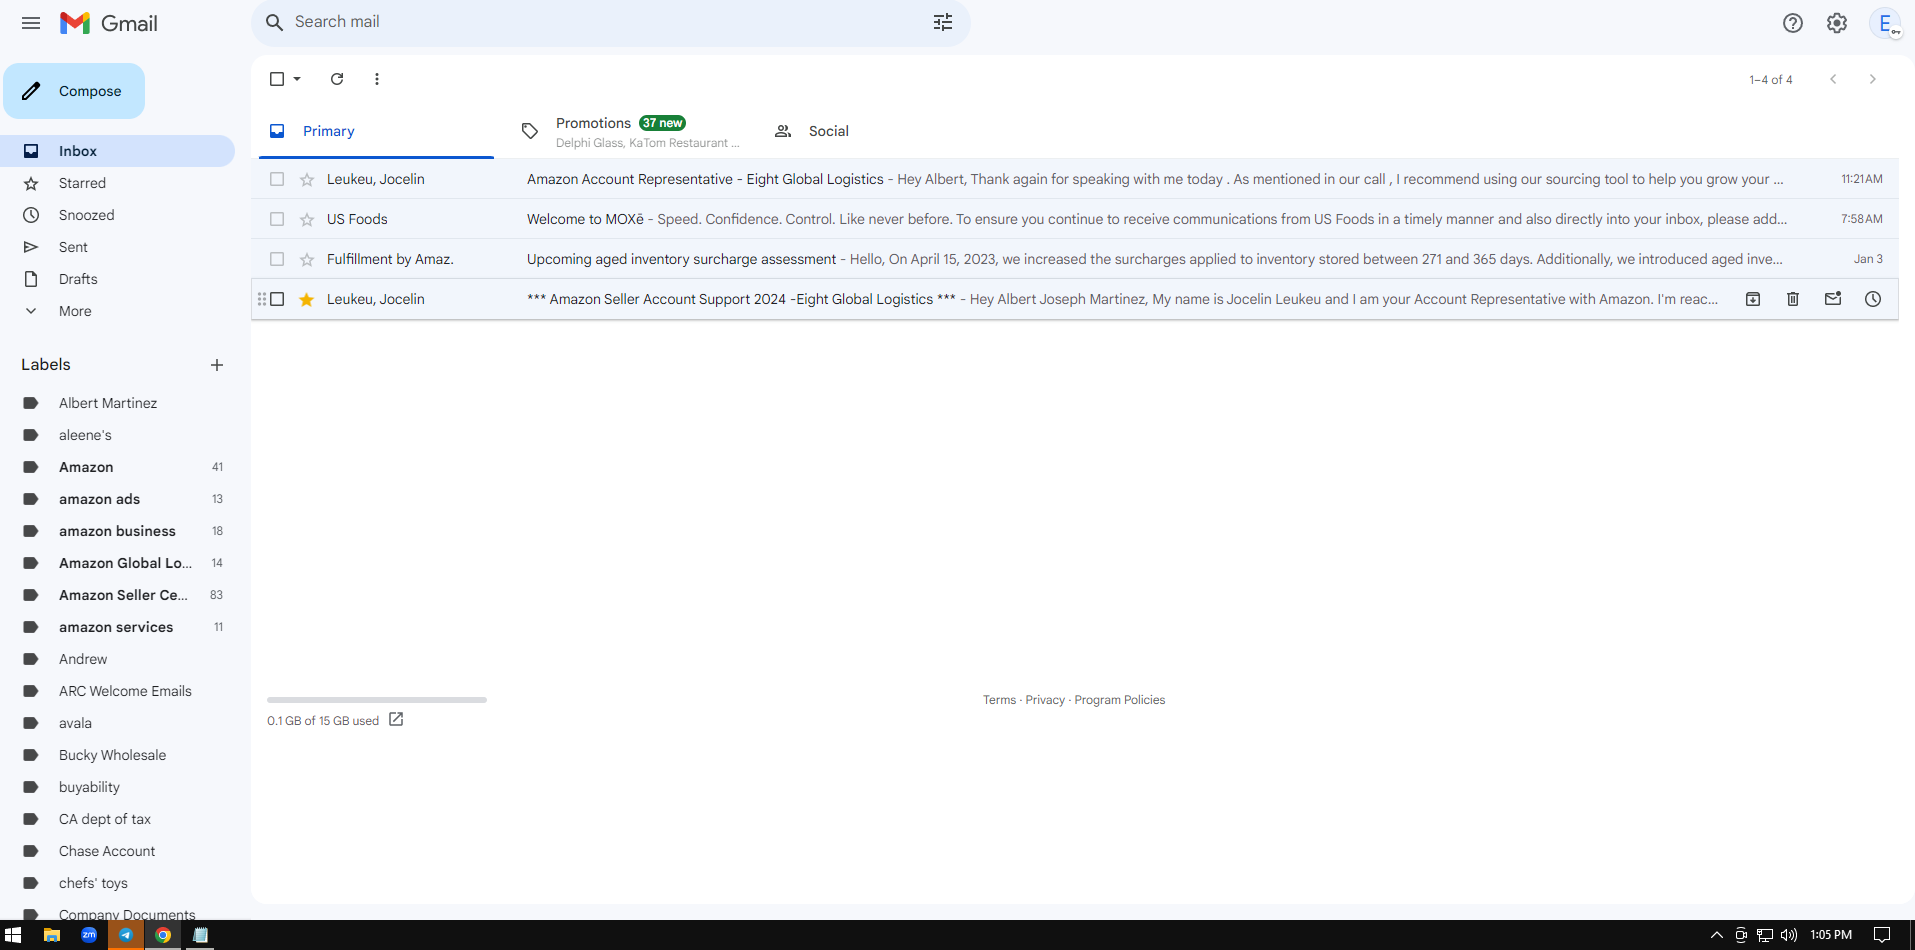Star the Fulfillment by Amaz. email

(307, 259)
